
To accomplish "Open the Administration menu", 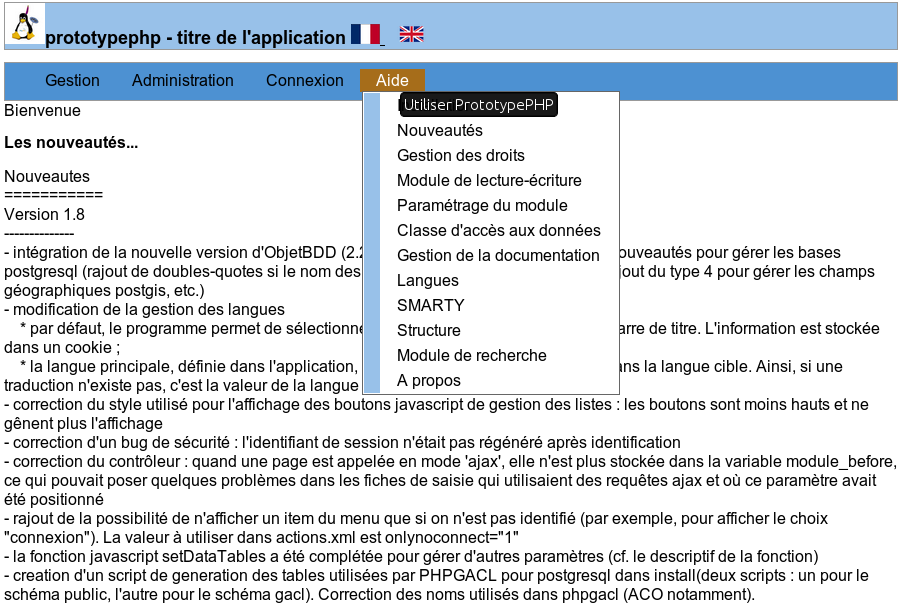I will pos(182,80).
